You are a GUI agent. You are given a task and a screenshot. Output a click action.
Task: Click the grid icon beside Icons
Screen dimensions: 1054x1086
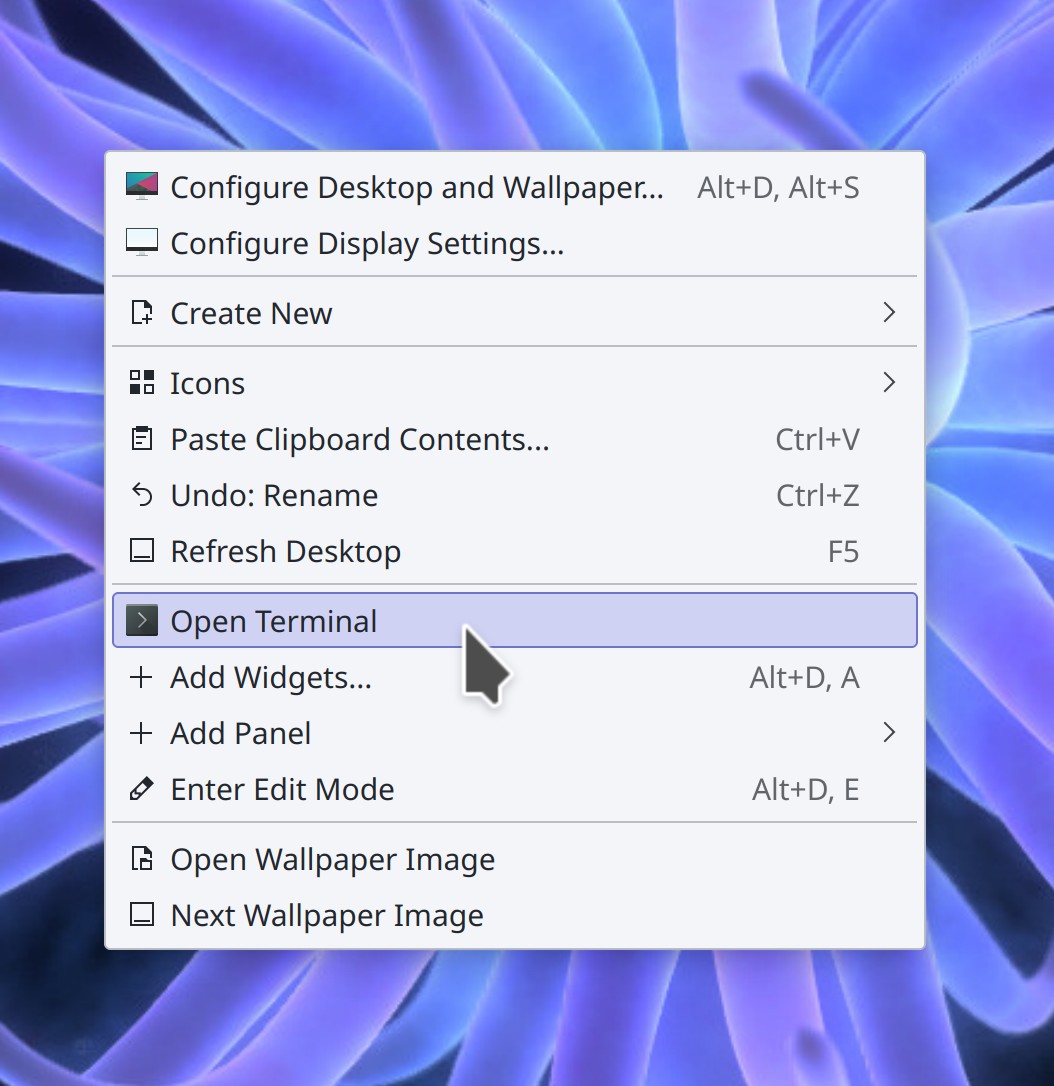click(x=142, y=383)
